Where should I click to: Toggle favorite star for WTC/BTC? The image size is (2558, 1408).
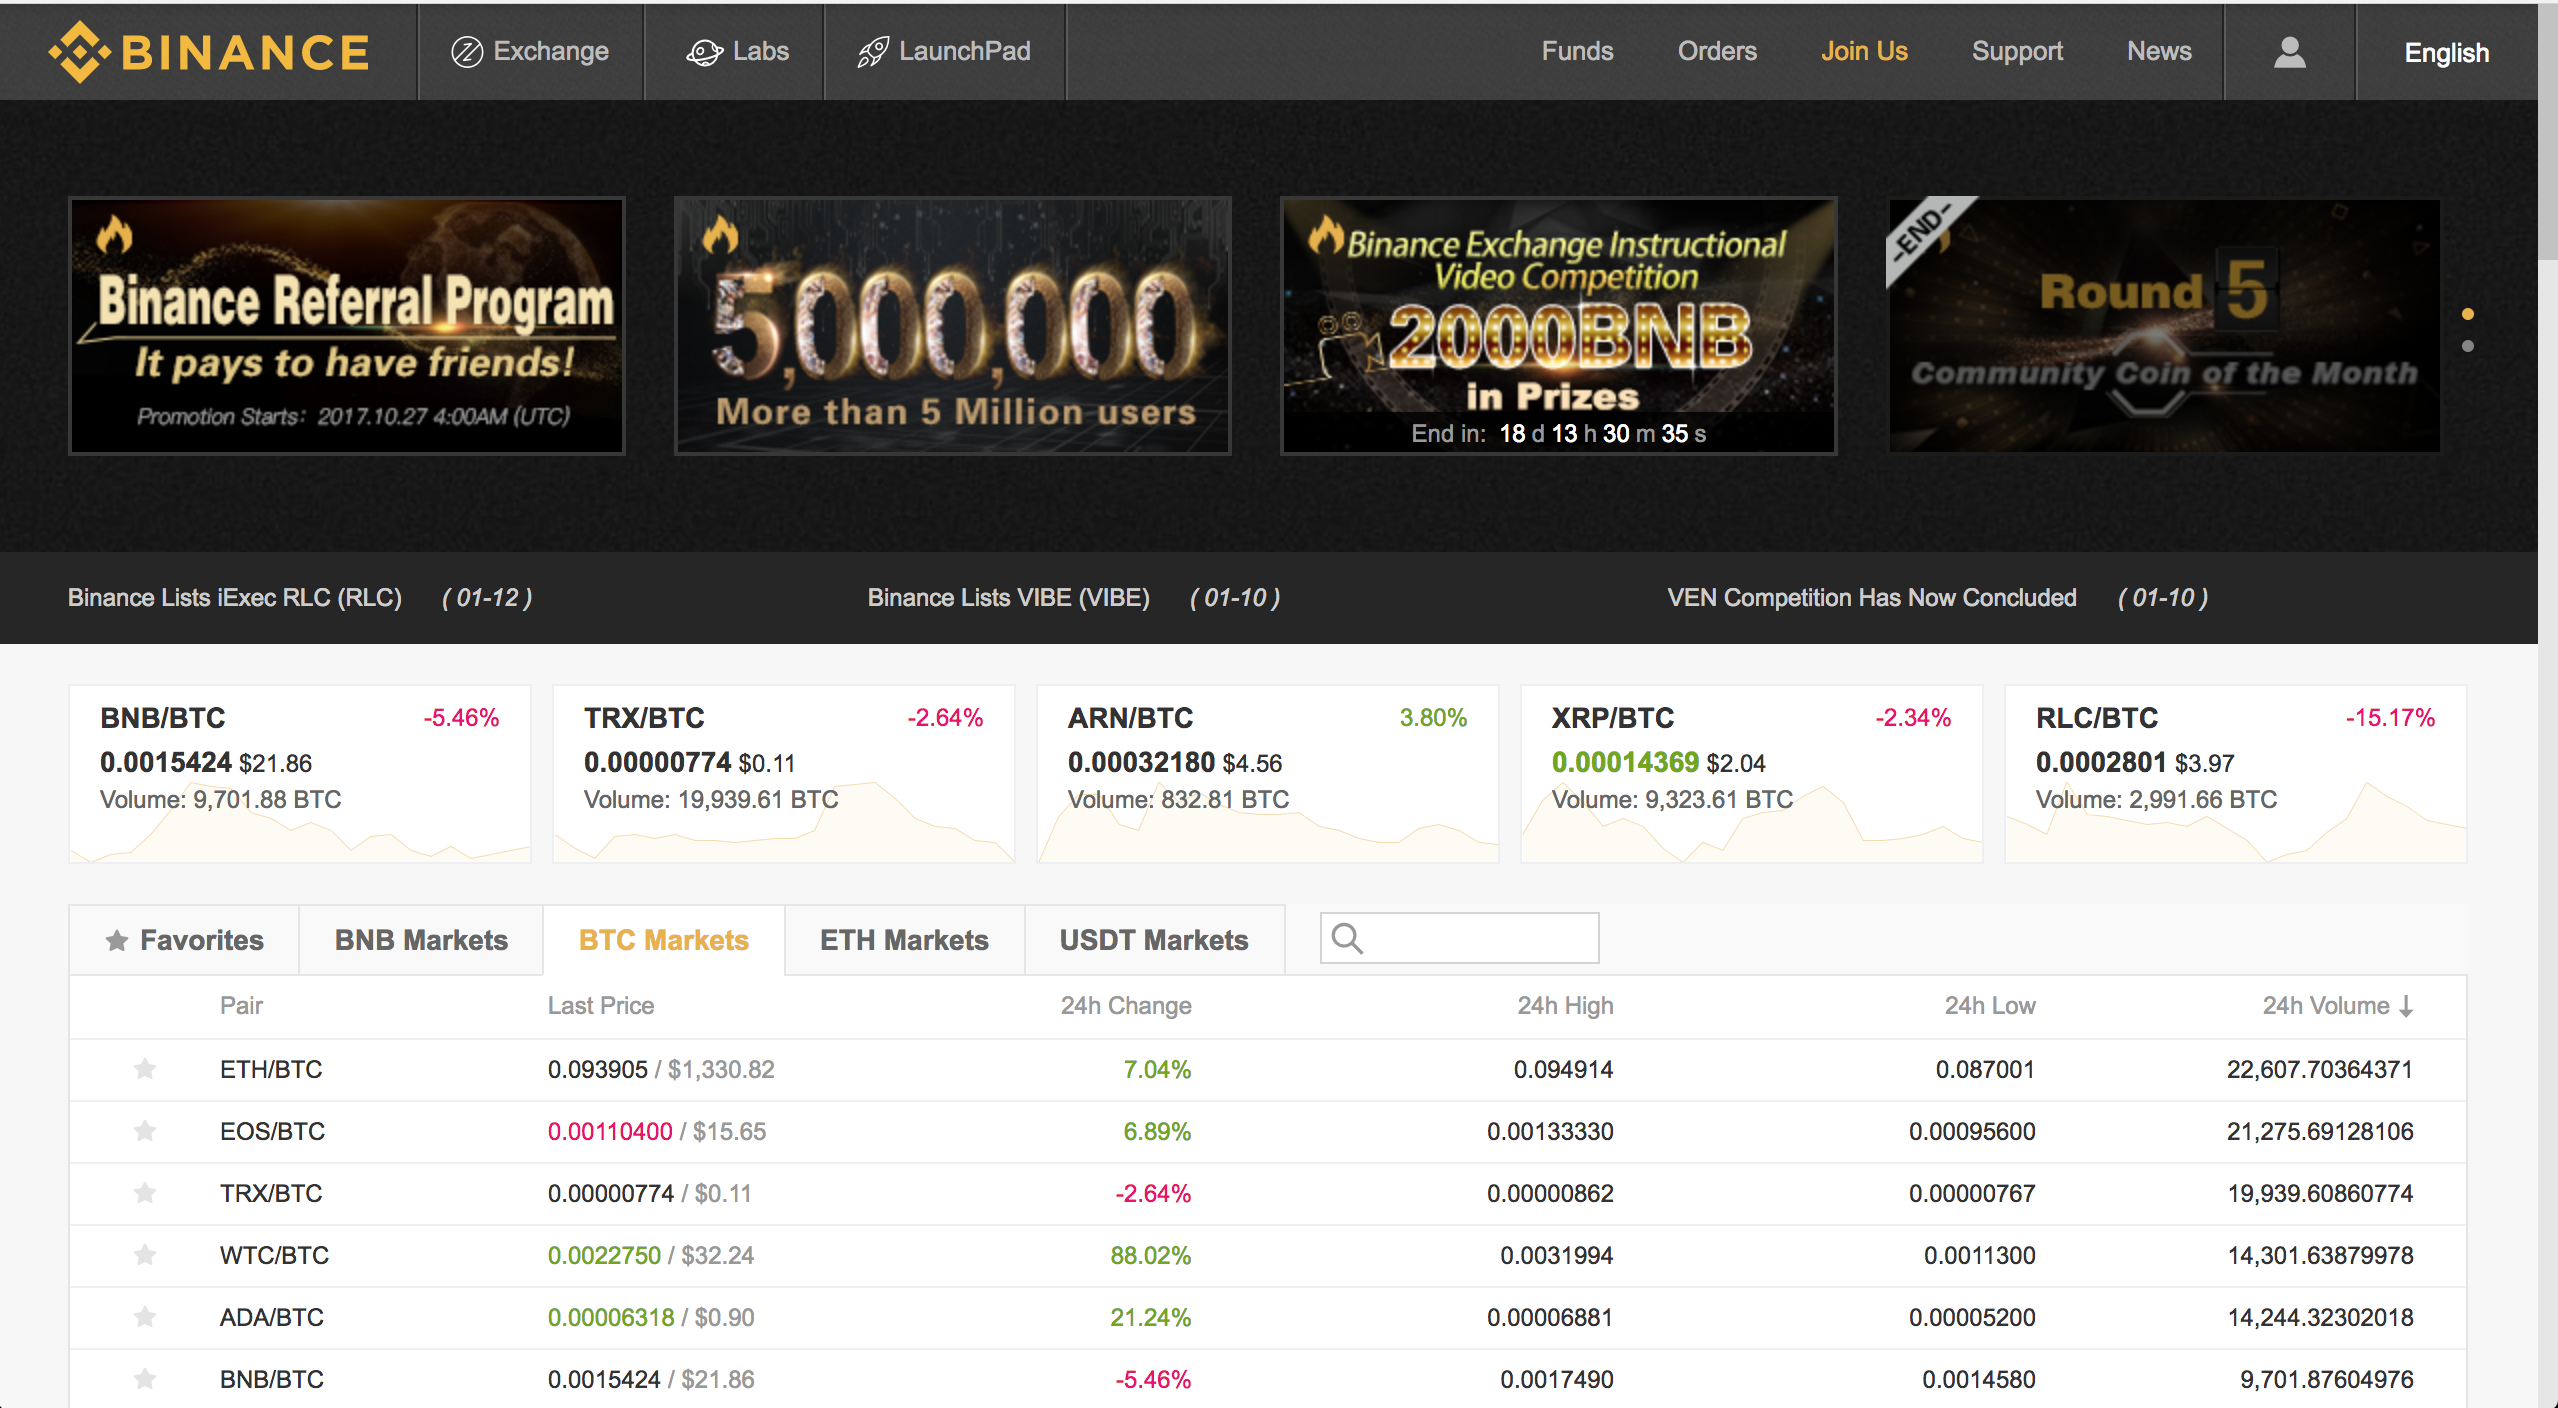coord(145,1254)
